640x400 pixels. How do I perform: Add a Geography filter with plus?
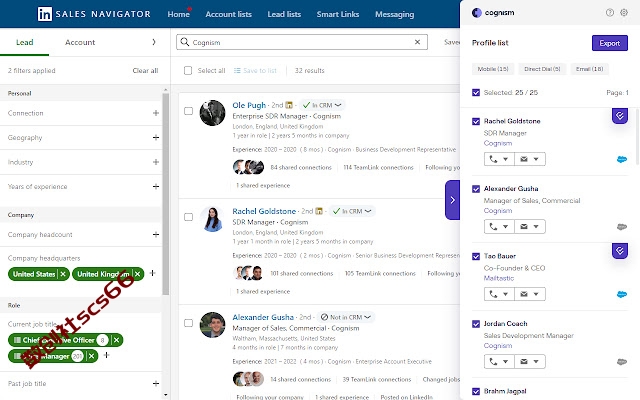pyautogui.click(x=156, y=138)
